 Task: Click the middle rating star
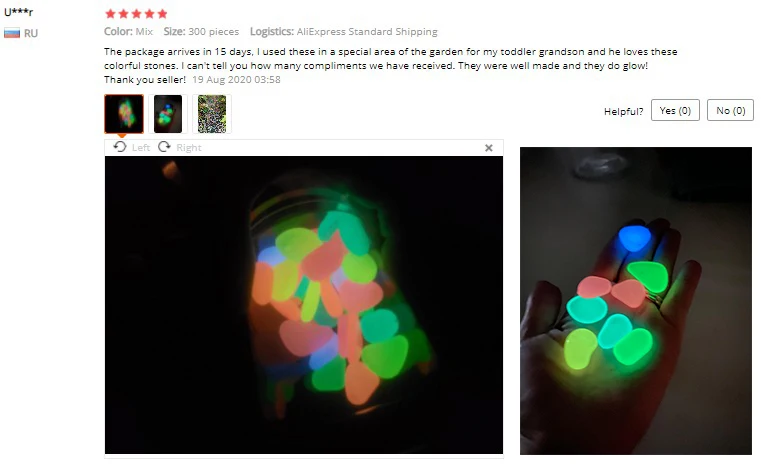pyautogui.click(x=136, y=13)
